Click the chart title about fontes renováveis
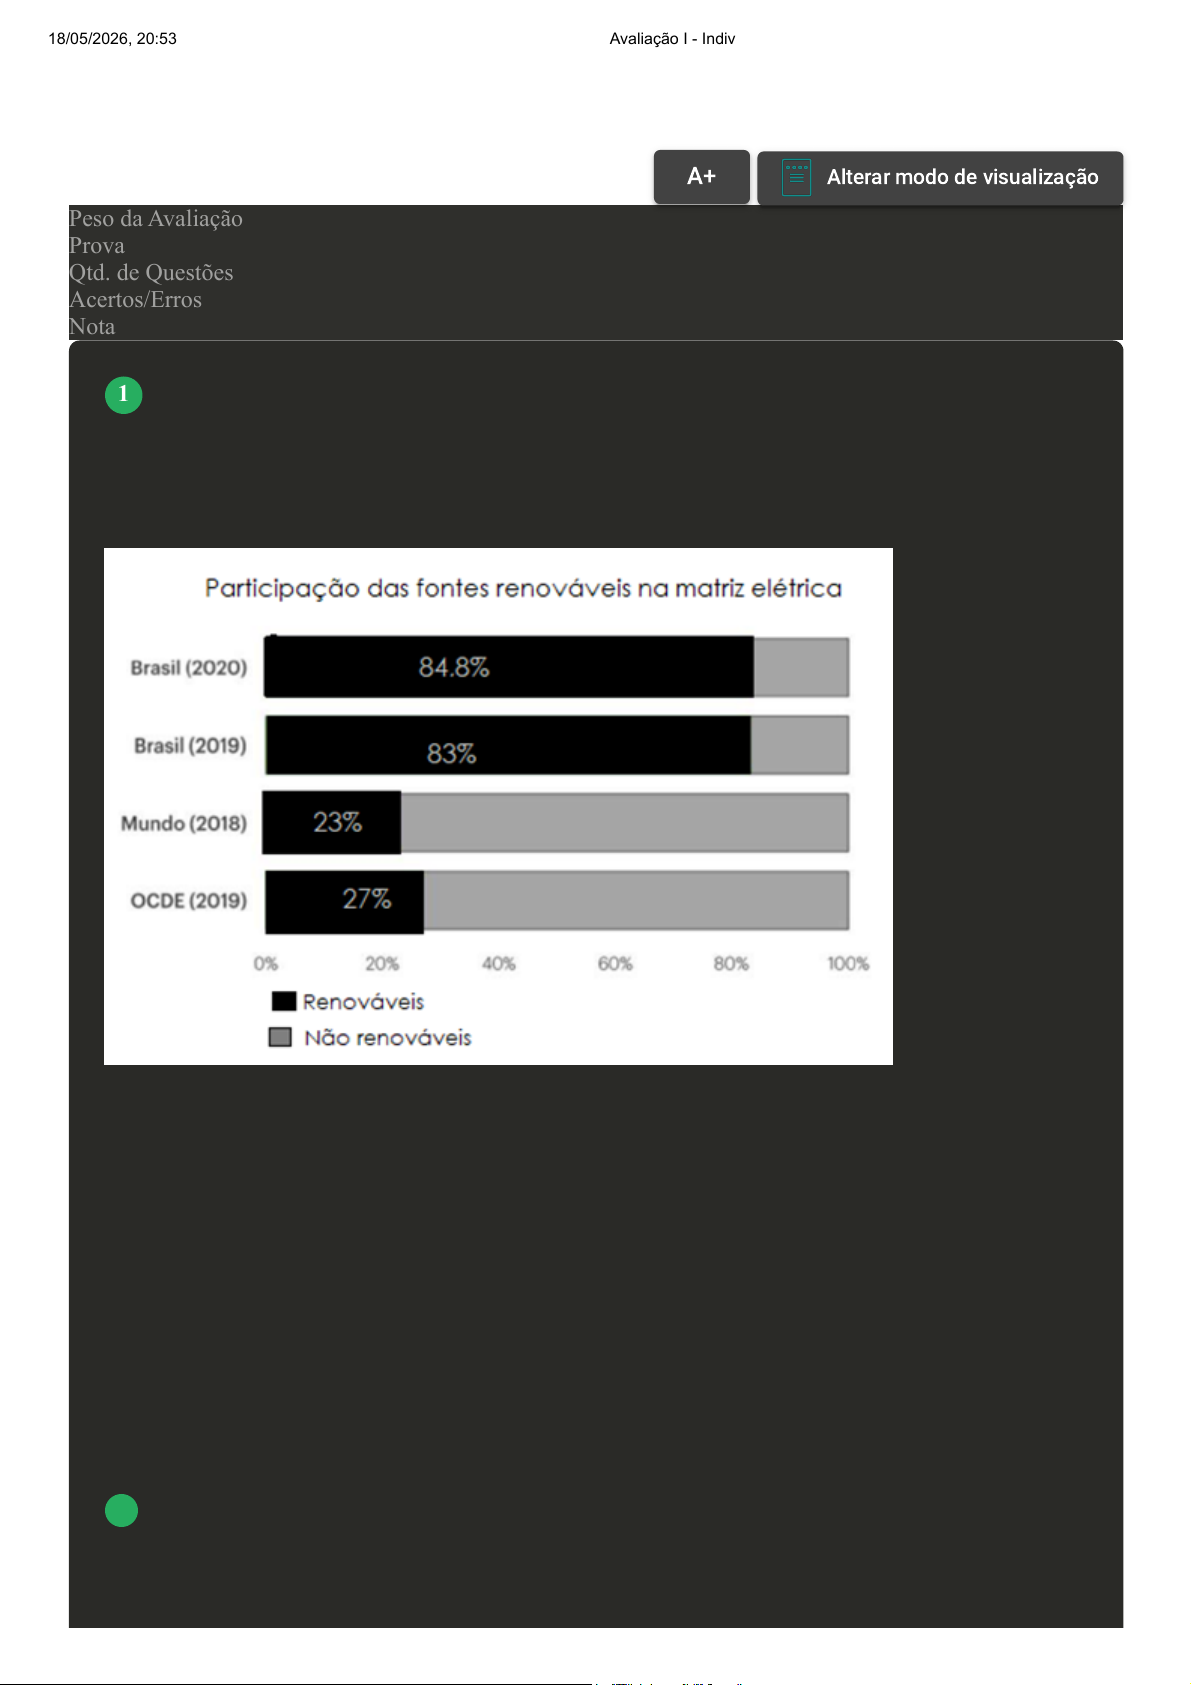 tap(523, 588)
